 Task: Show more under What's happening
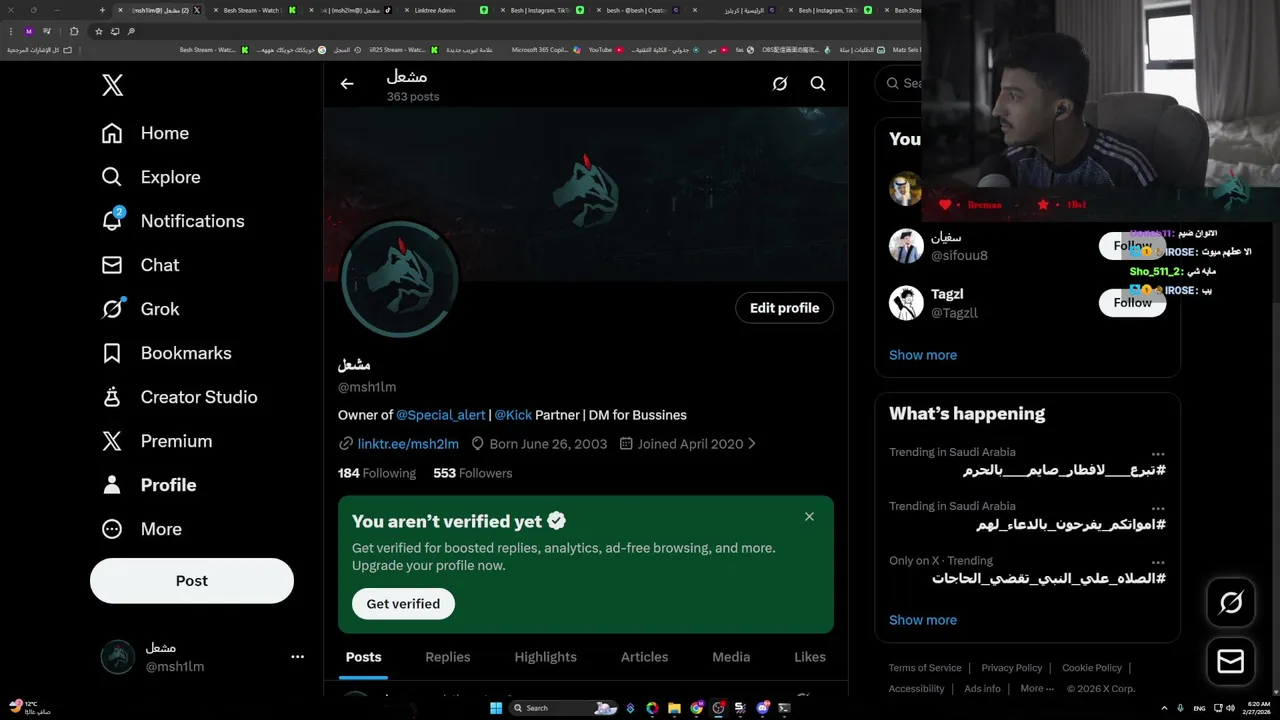923,620
